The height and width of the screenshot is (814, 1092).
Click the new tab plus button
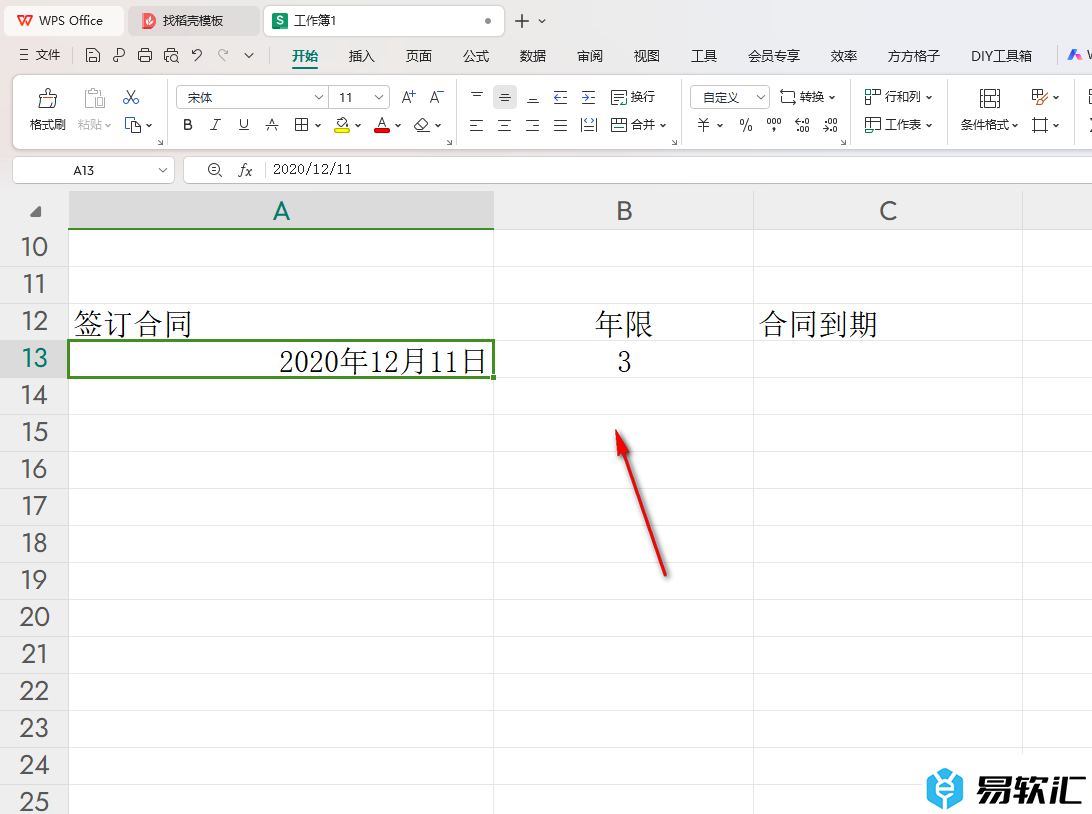(522, 21)
